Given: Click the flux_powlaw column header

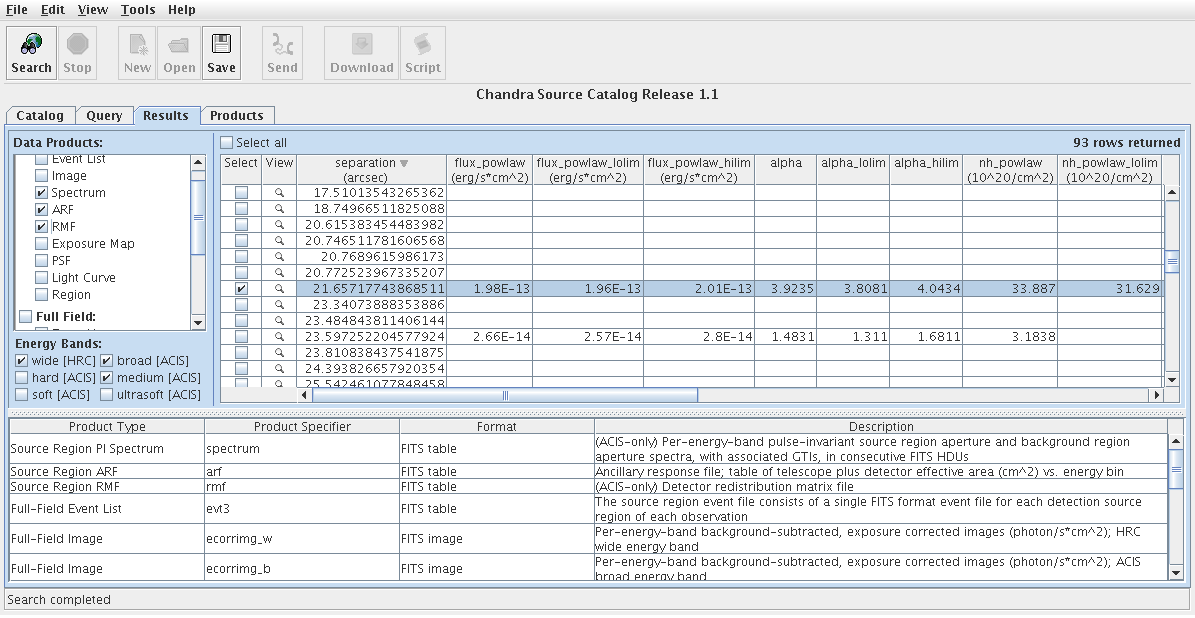Looking at the screenshot, I should pyautogui.click(x=490, y=170).
